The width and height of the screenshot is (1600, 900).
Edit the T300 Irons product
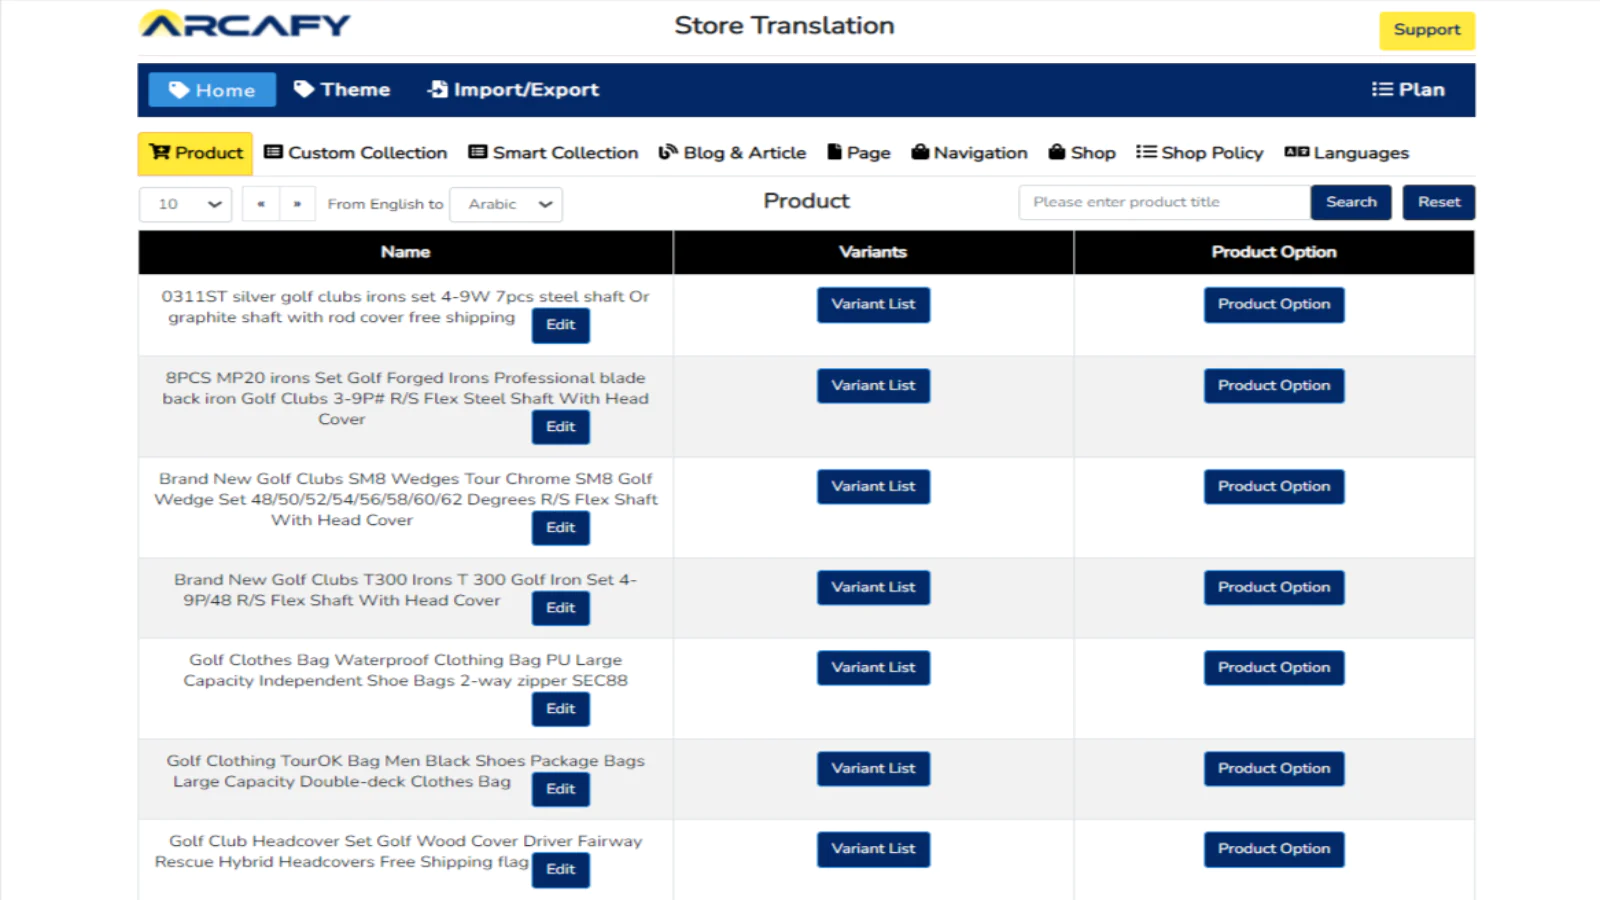click(561, 608)
